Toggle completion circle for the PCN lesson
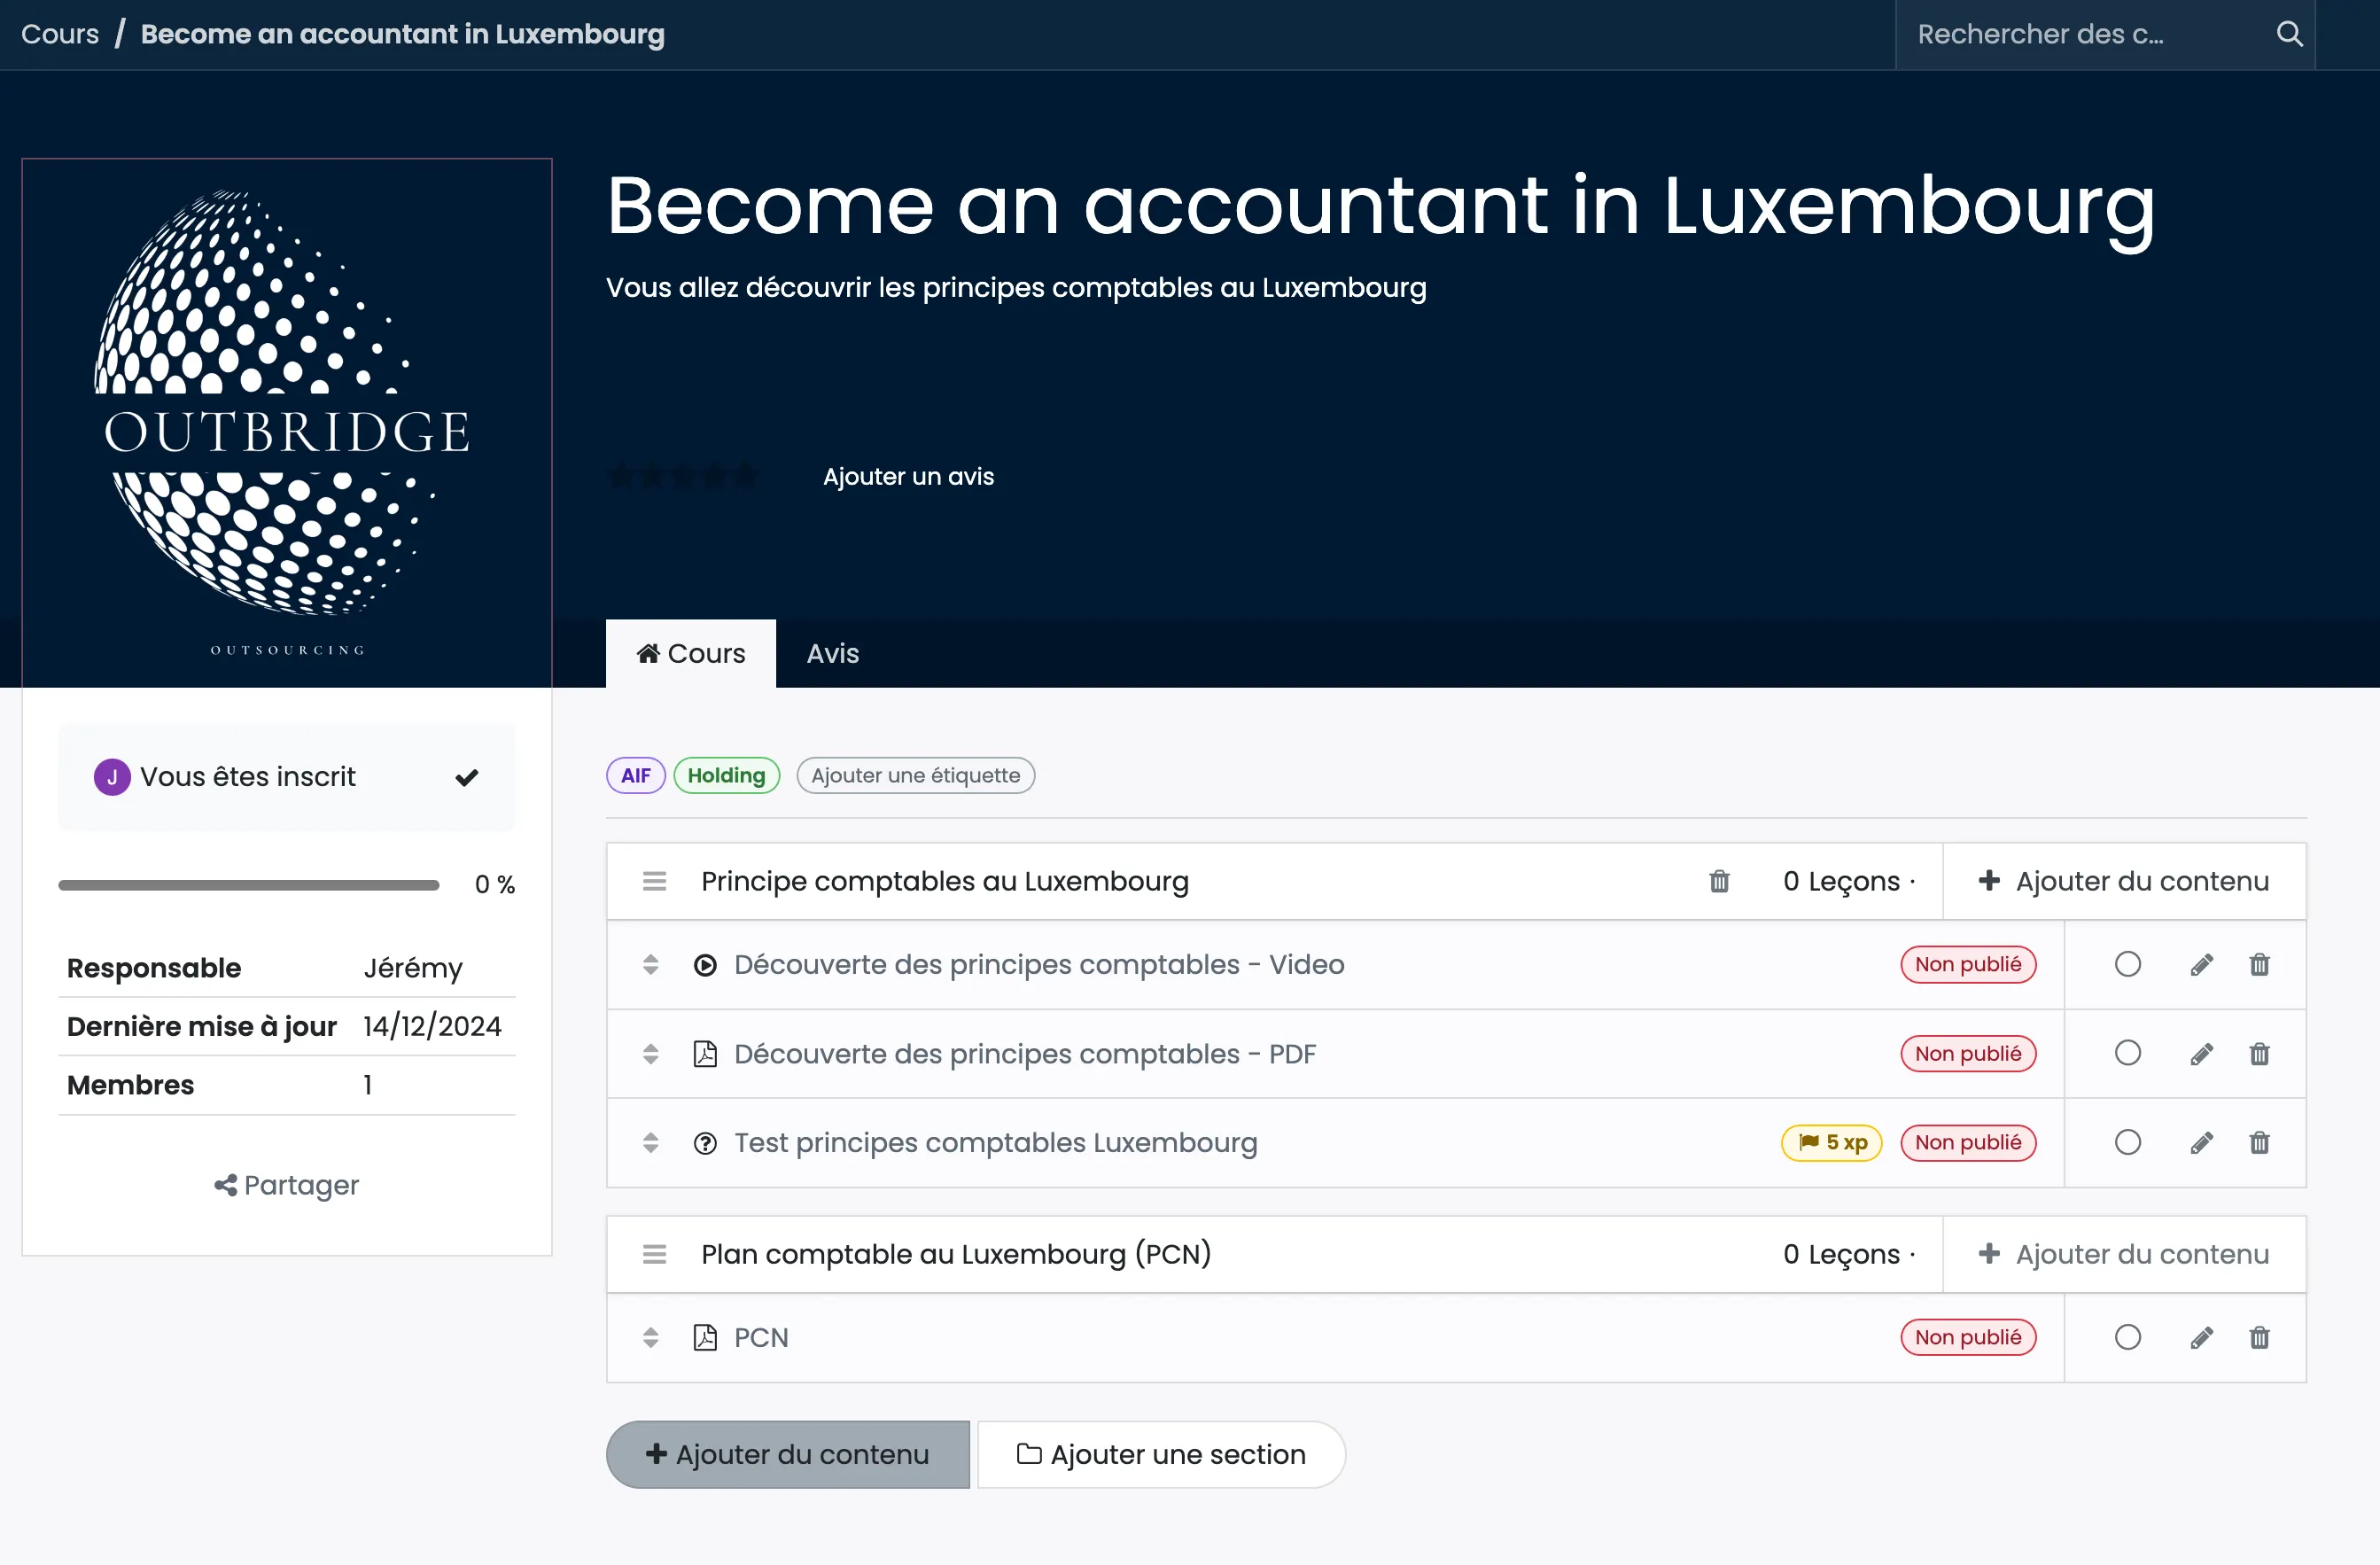The image size is (2380, 1565). (2127, 1337)
